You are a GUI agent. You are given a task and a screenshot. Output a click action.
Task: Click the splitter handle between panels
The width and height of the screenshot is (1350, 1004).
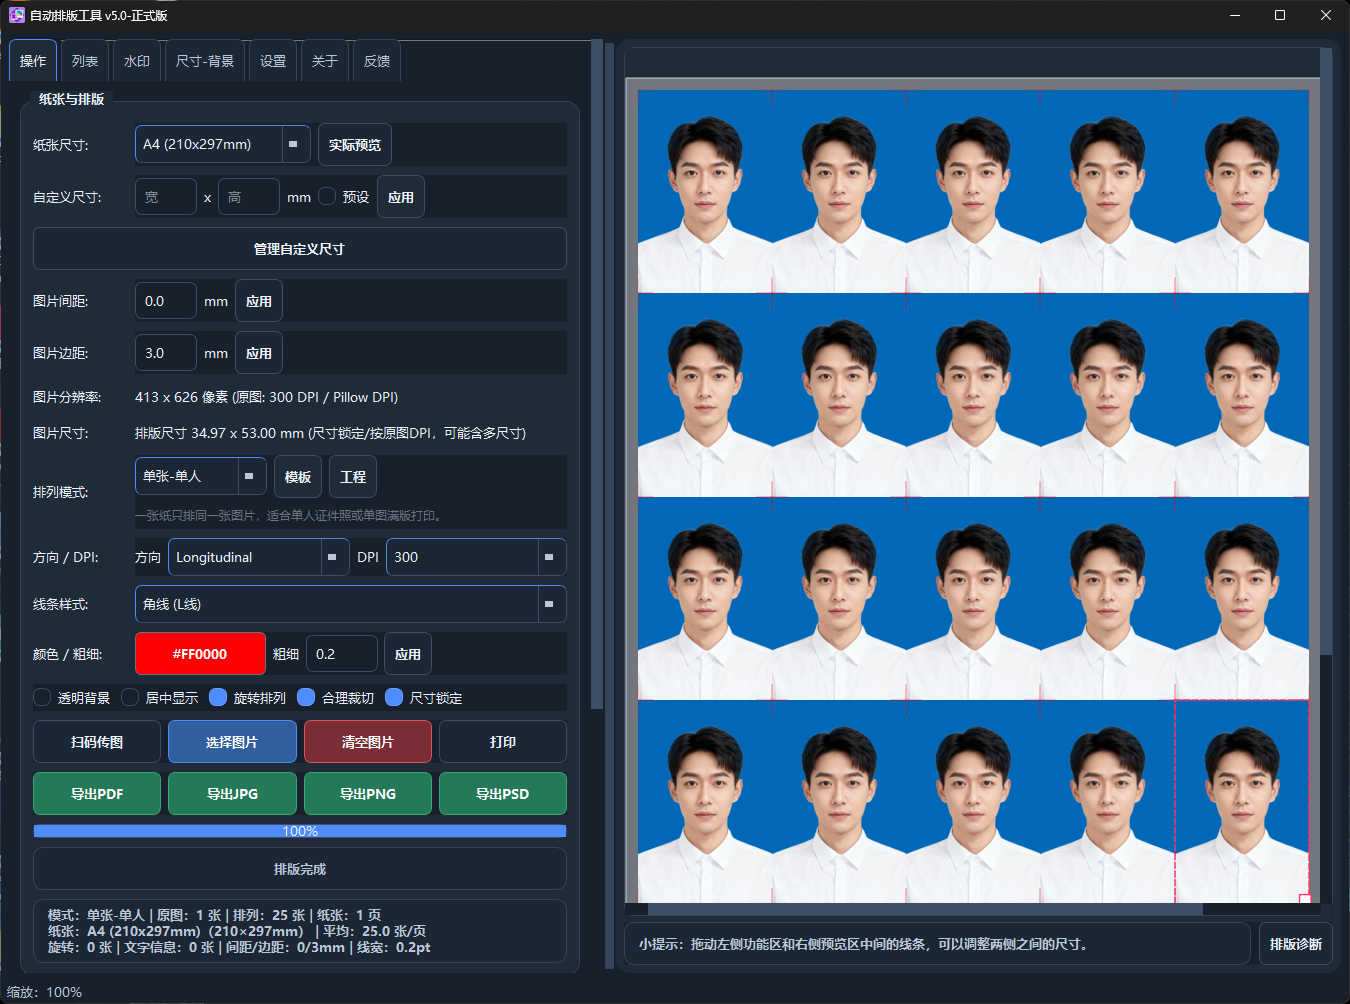coord(609,505)
